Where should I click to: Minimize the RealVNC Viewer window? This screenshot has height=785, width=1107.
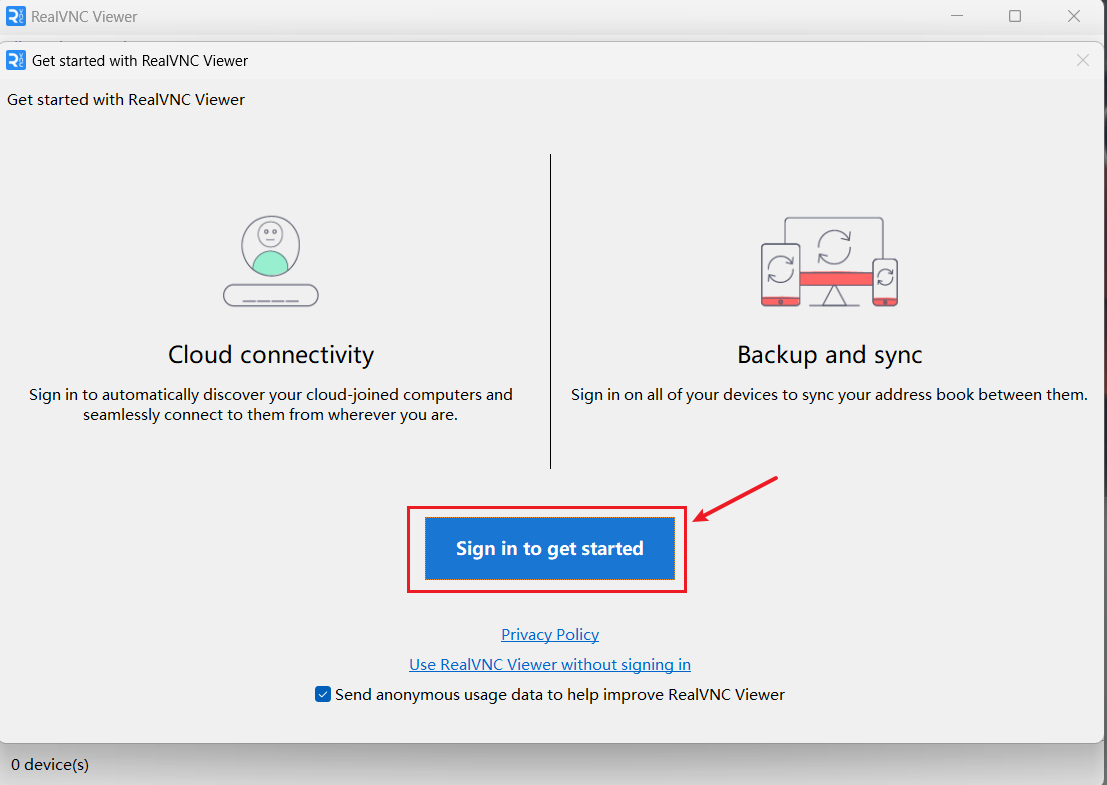click(x=957, y=16)
